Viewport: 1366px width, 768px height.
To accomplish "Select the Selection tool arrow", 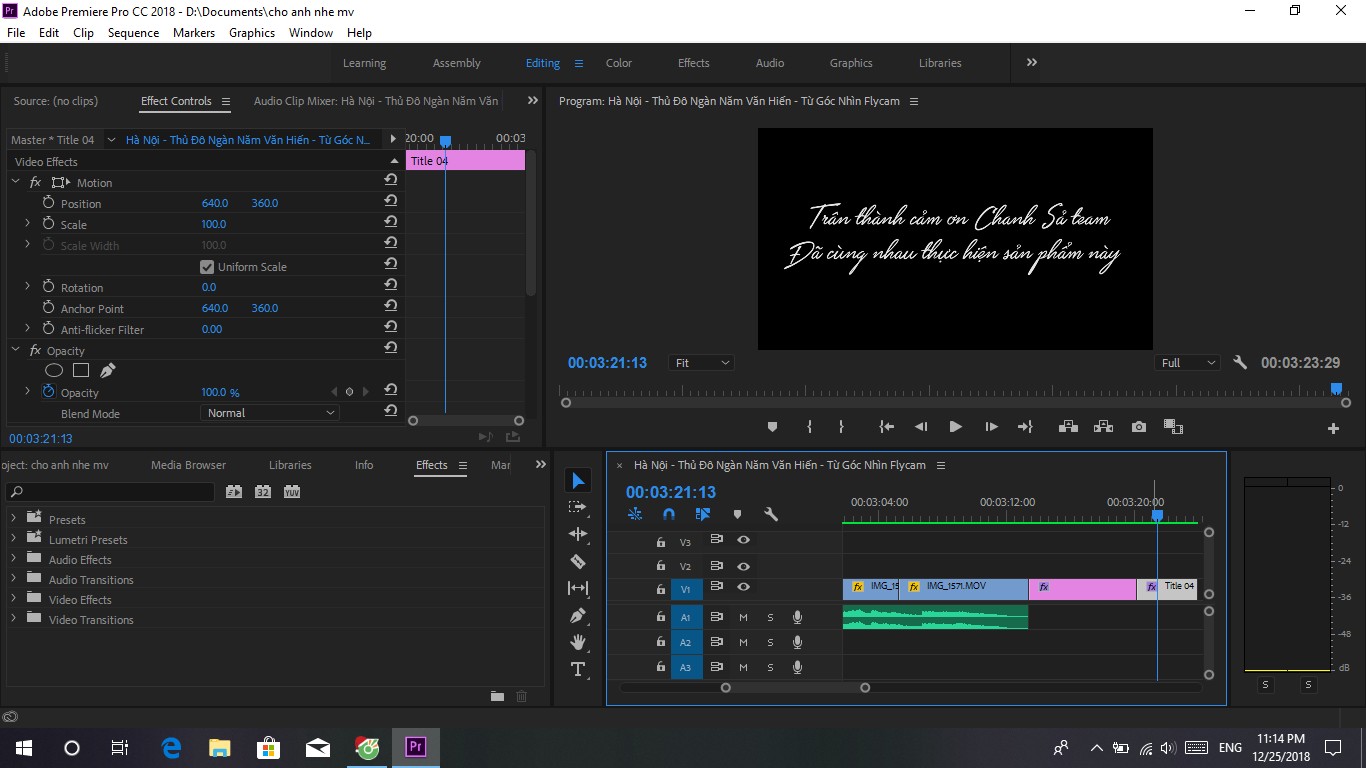I will 578,481.
